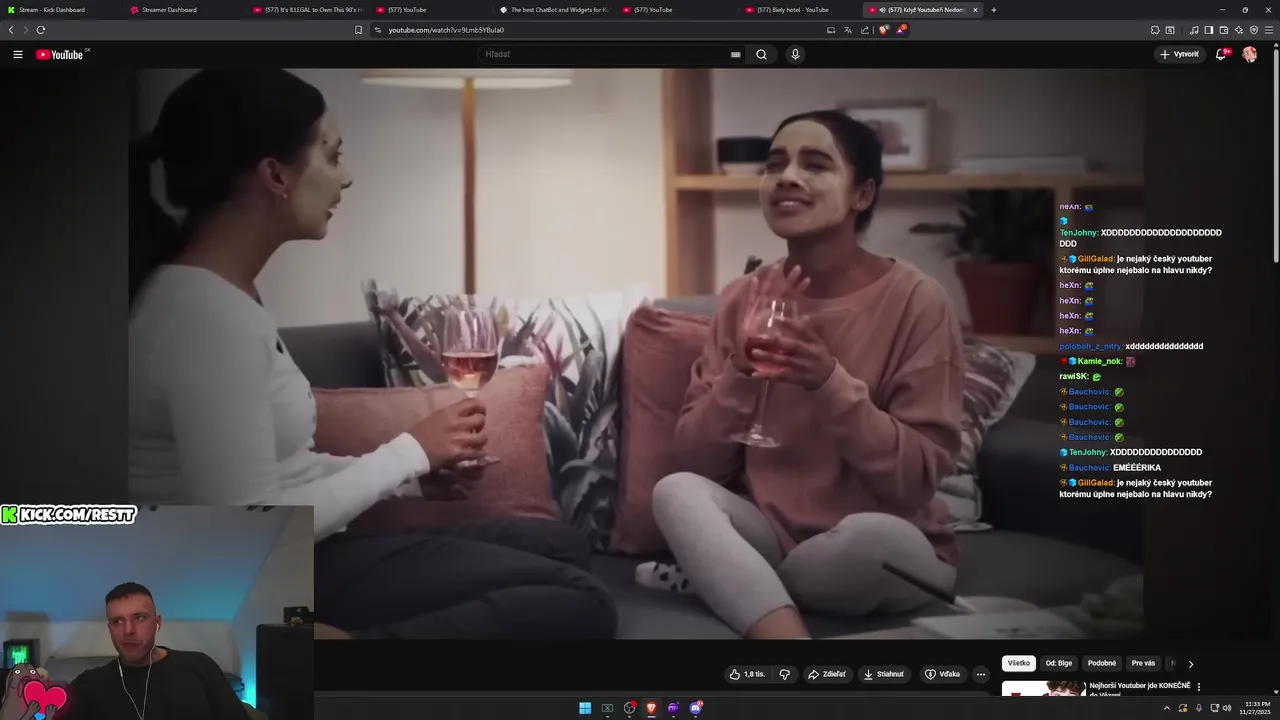Open the Windows Start menu
Screen dimensions: 1280x720
(585, 708)
